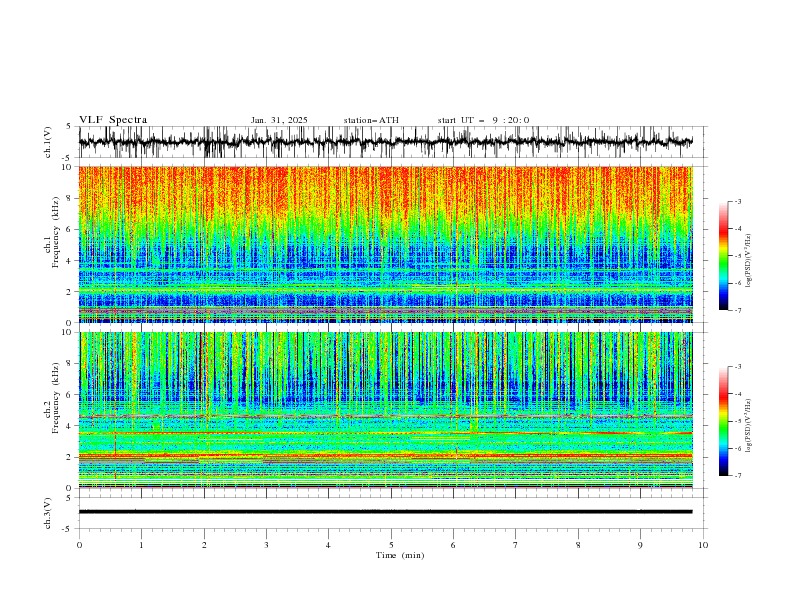Click the 'station=ATH' label
Viewport: 792px width, 612px height.
point(371,120)
